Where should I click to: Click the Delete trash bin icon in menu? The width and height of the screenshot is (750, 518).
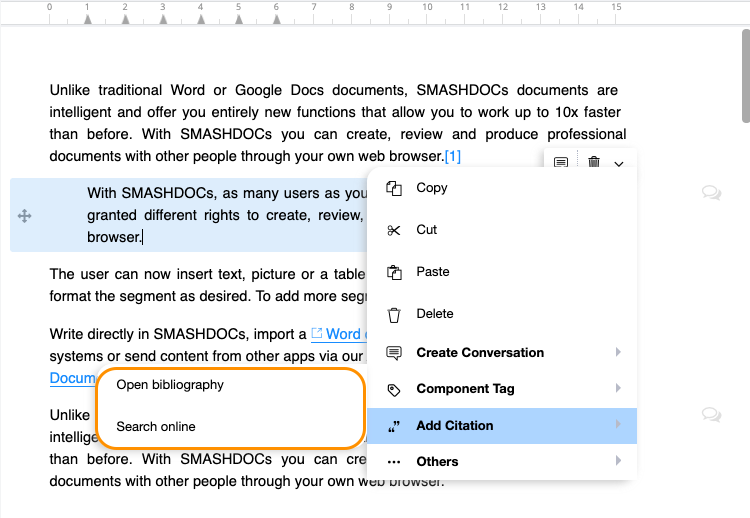(394, 315)
